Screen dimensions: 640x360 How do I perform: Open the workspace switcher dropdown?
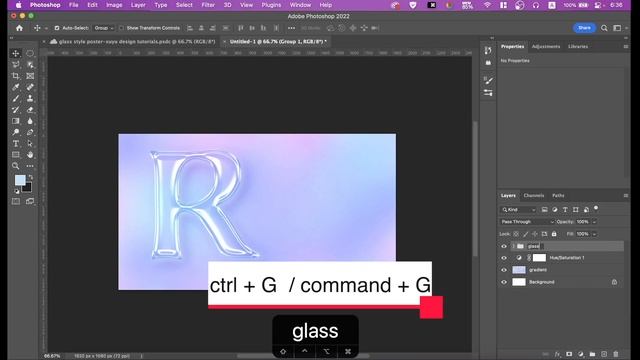[619, 28]
